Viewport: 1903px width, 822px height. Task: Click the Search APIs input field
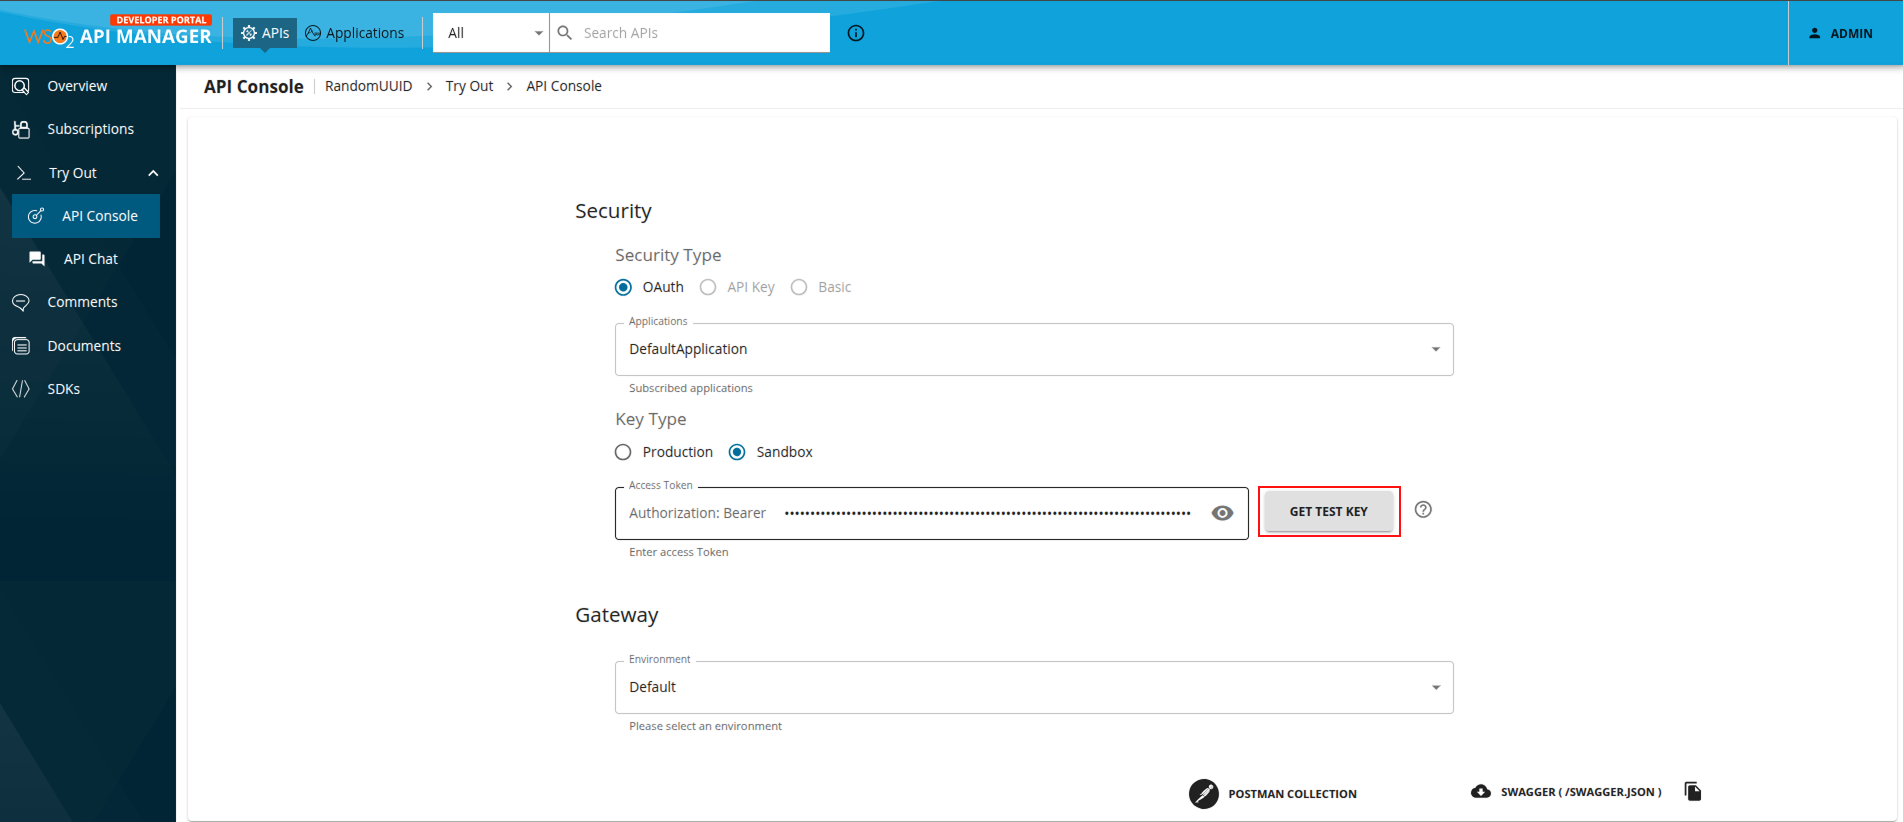[700, 33]
